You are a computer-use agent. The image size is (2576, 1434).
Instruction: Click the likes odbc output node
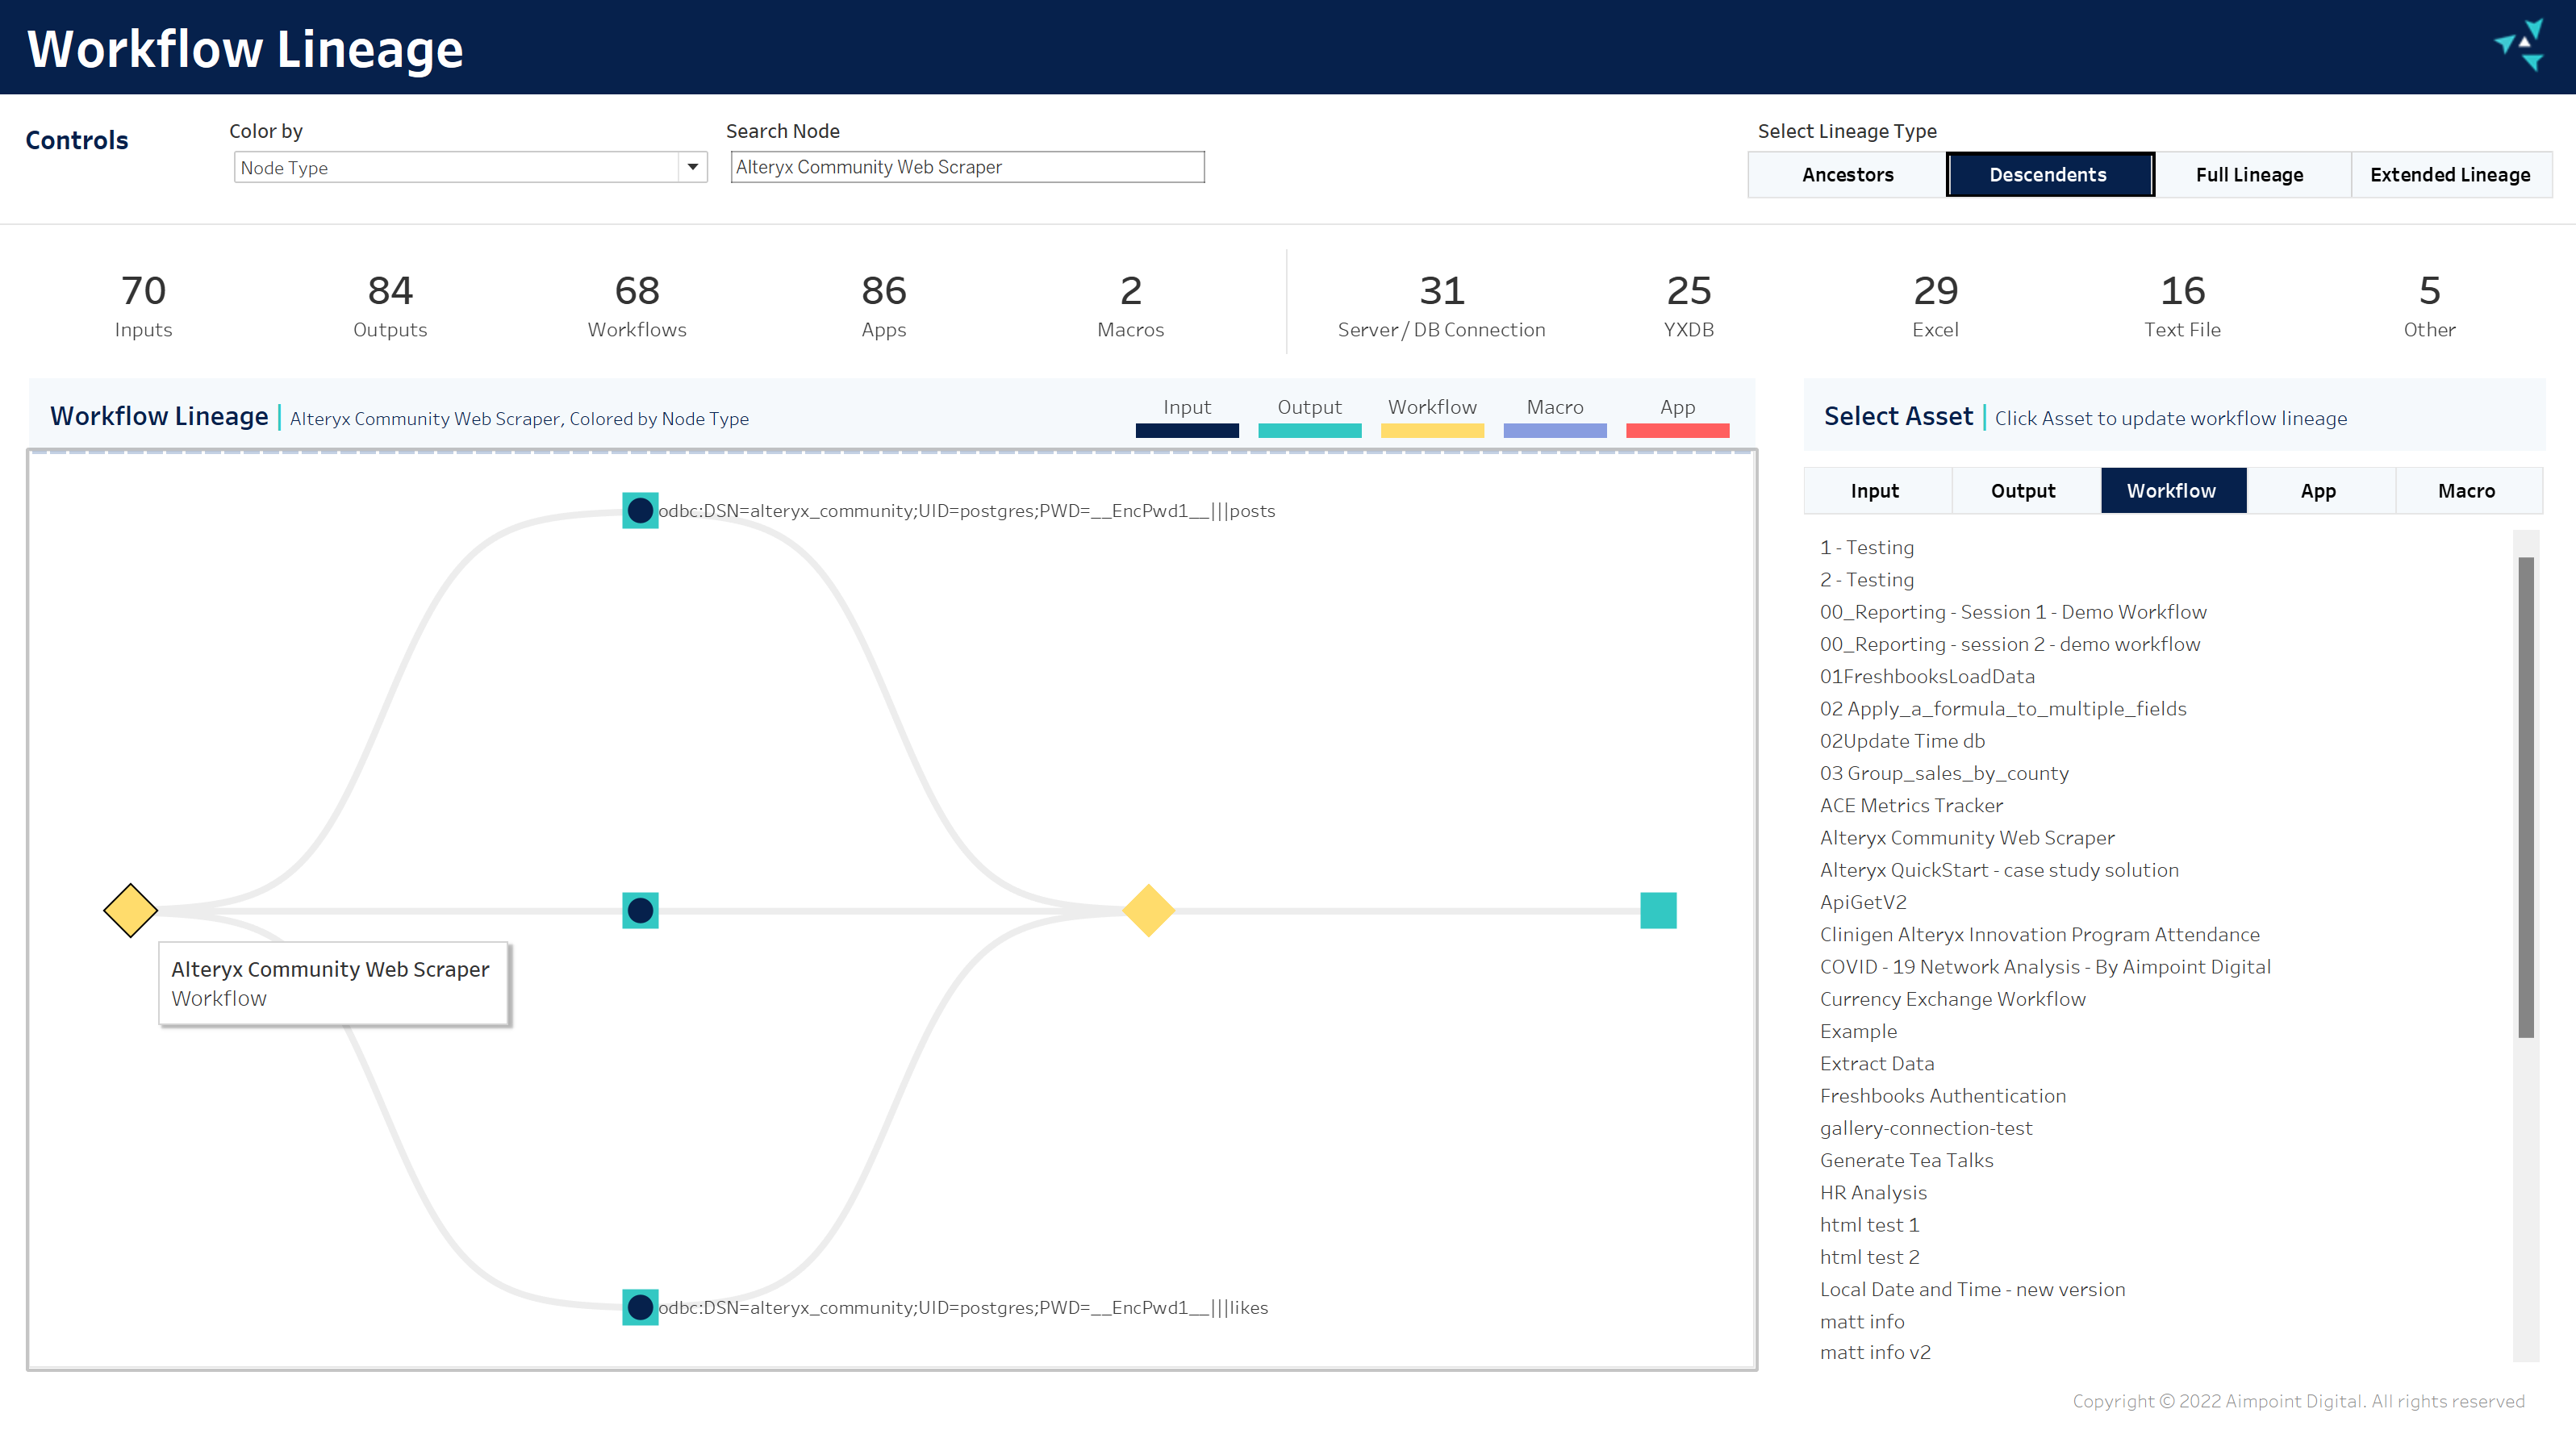(640, 1307)
